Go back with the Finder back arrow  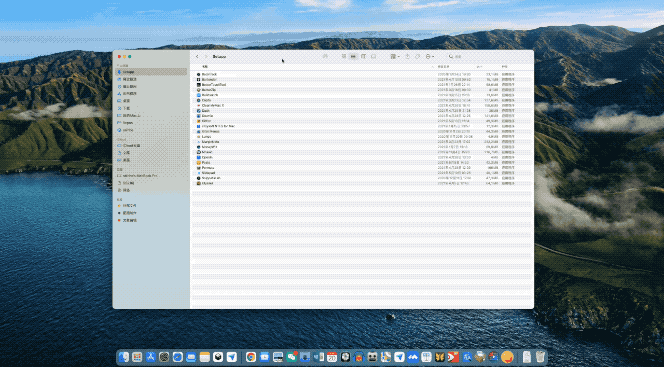pyautogui.click(x=197, y=56)
